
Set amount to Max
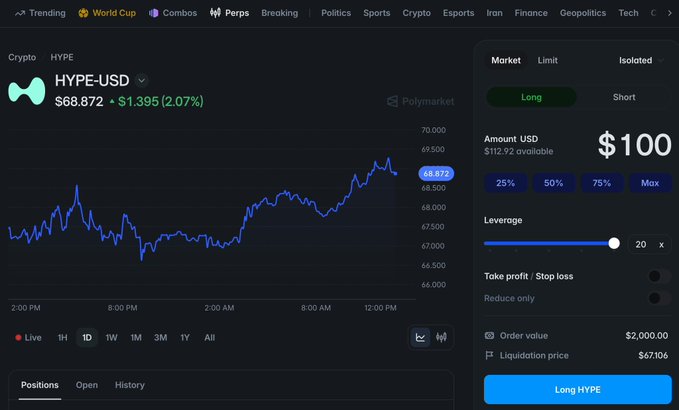coord(650,183)
